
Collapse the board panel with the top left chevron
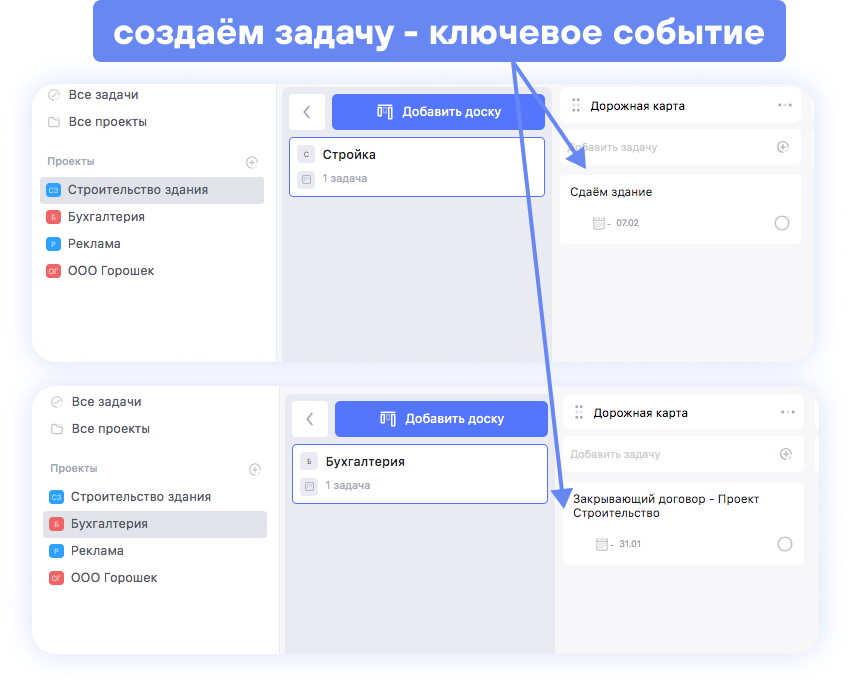point(308,111)
